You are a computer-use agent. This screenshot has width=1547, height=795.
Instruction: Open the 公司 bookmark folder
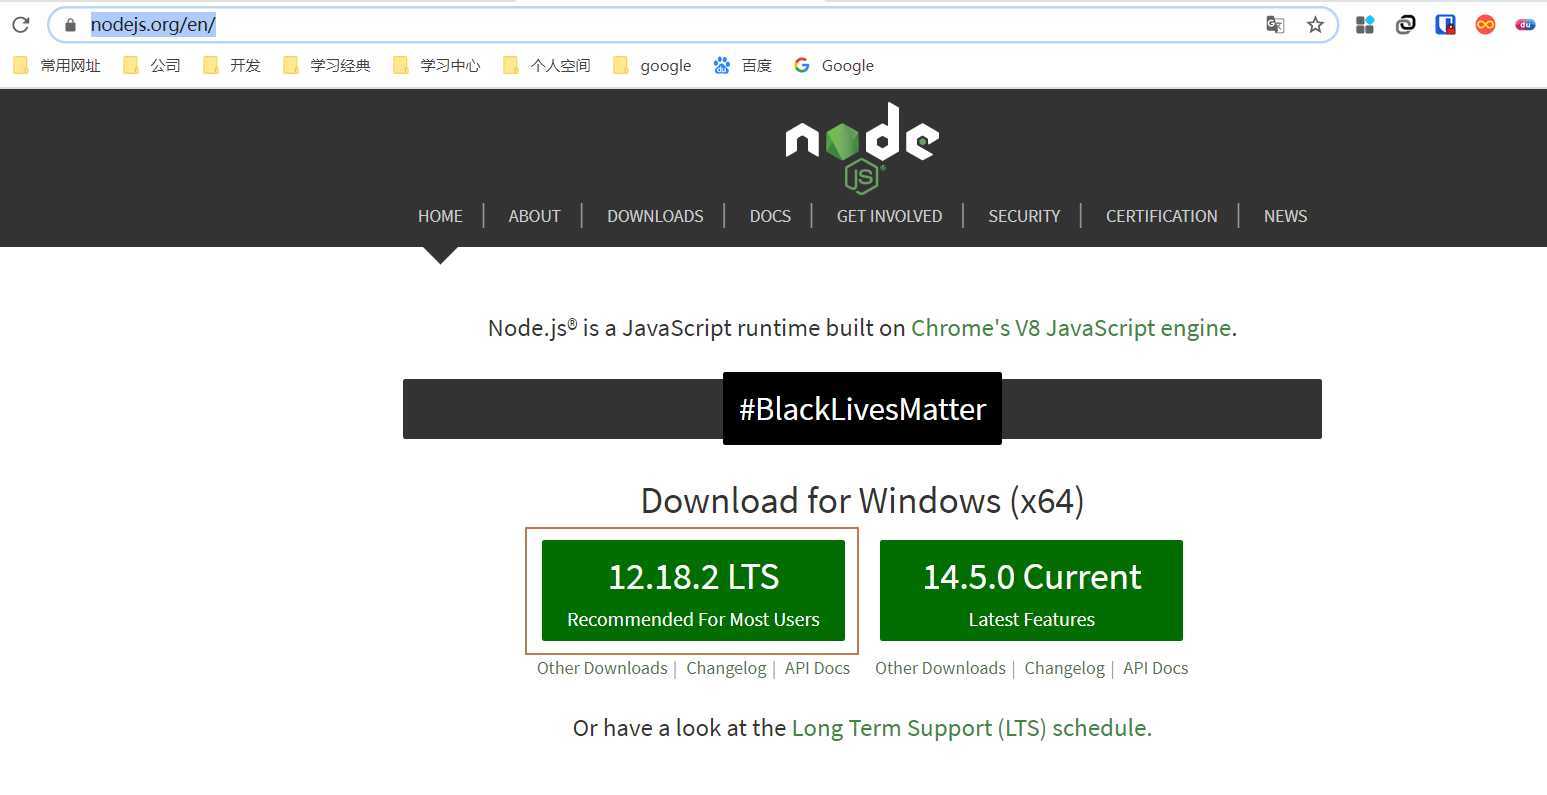[x=152, y=65]
